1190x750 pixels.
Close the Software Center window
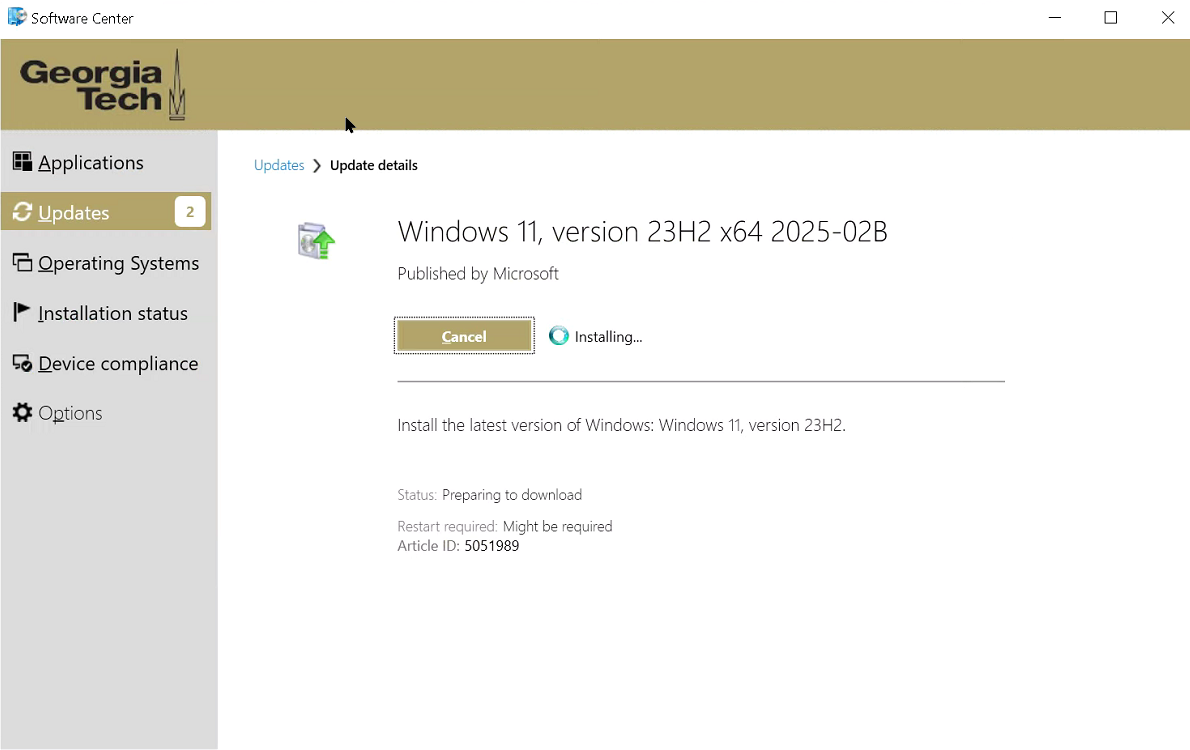(x=1167, y=17)
